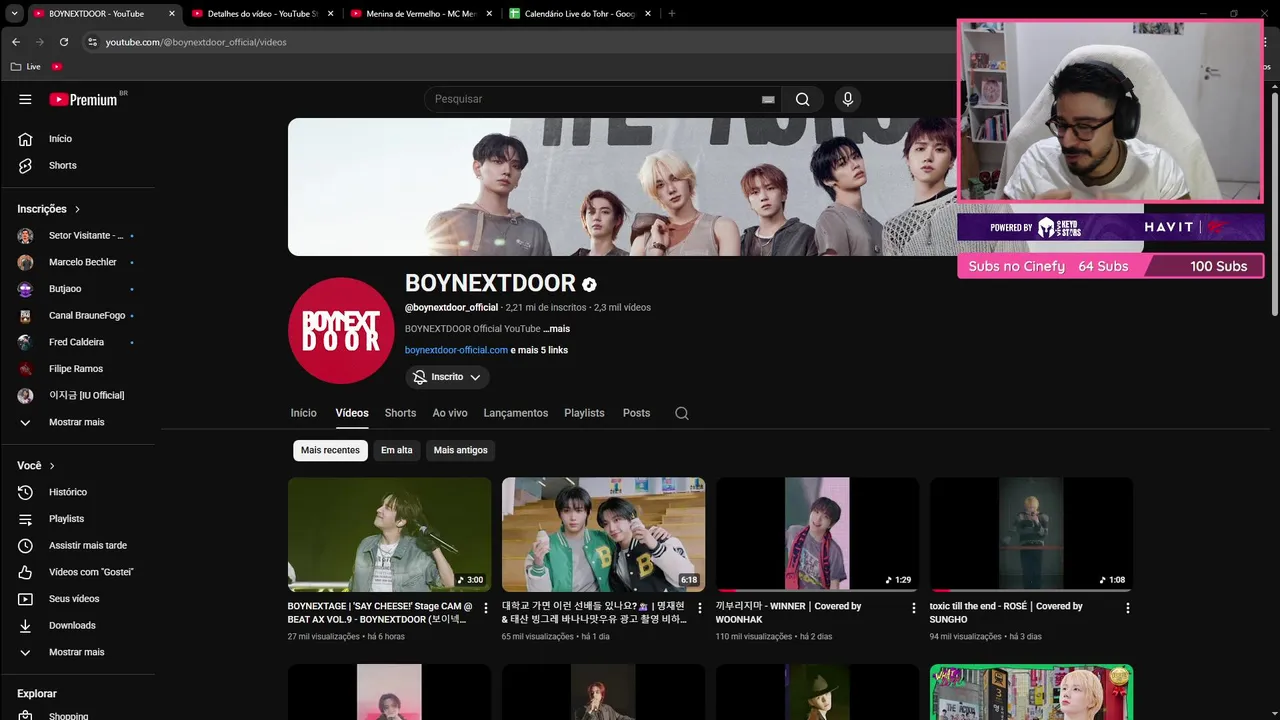The width and height of the screenshot is (1280, 720).
Task: Click the search magnifier button
Action: point(803,99)
